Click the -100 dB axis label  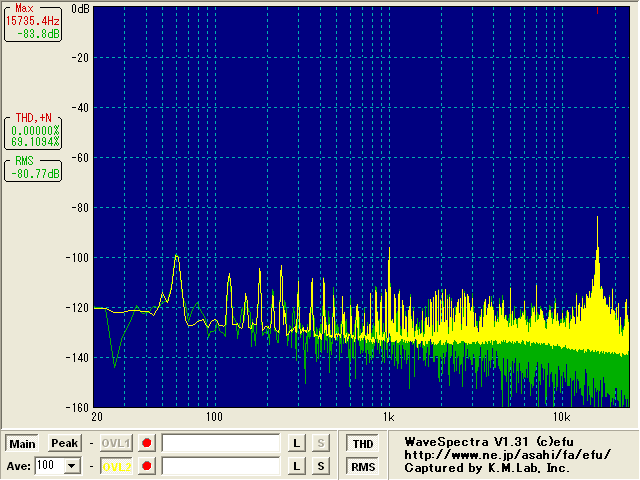coord(77,258)
